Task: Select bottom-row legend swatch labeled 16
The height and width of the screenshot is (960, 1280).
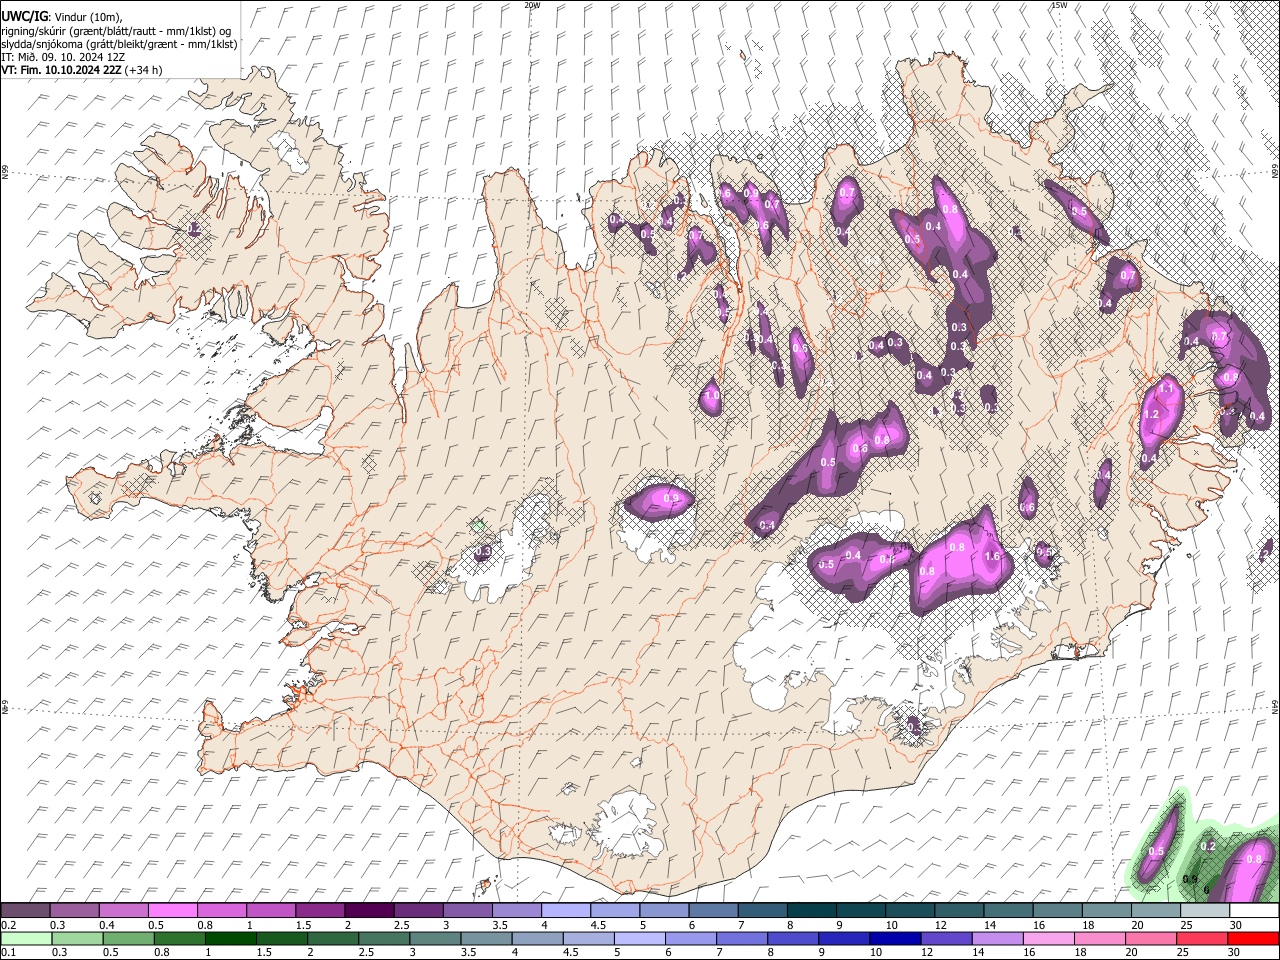Action: (1049, 938)
